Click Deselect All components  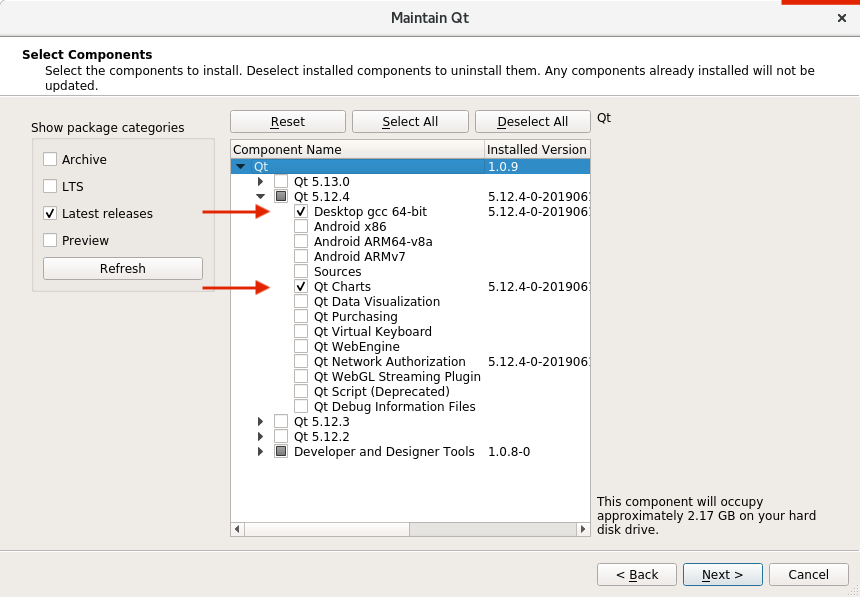pyautogui.click(x=533, y=121)
